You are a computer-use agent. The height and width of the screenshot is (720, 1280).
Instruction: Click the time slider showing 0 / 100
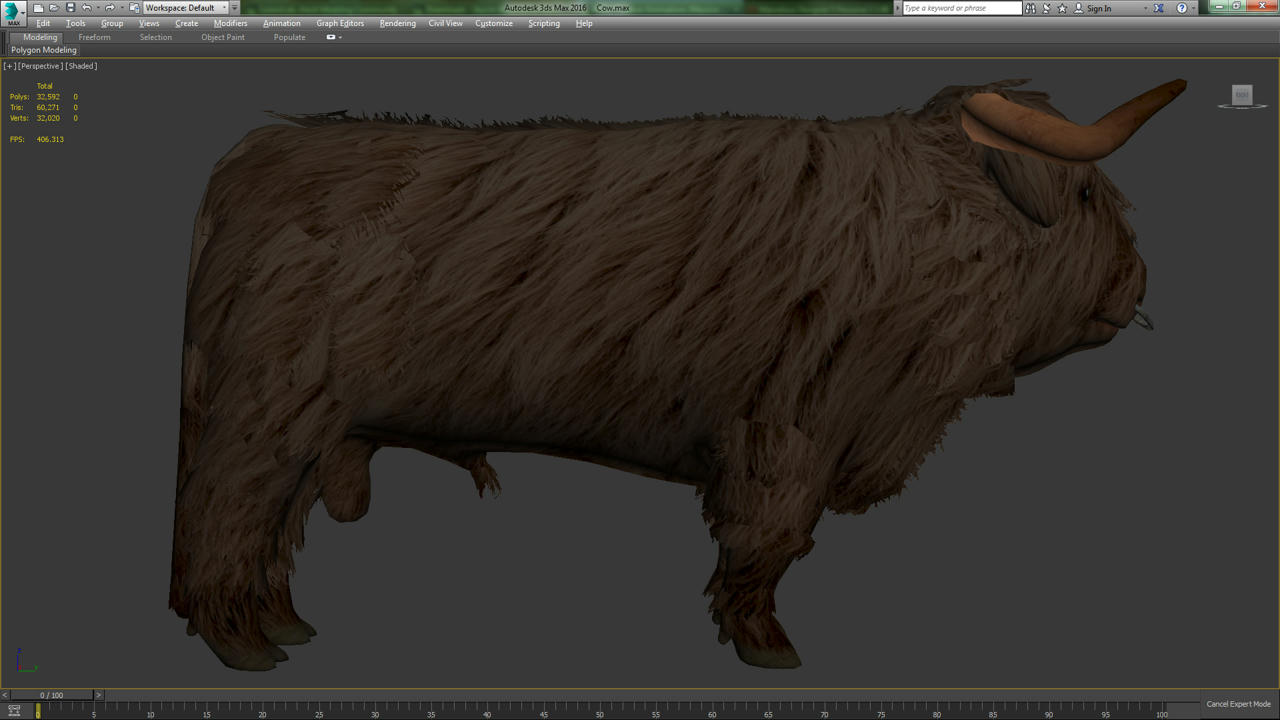51,695
